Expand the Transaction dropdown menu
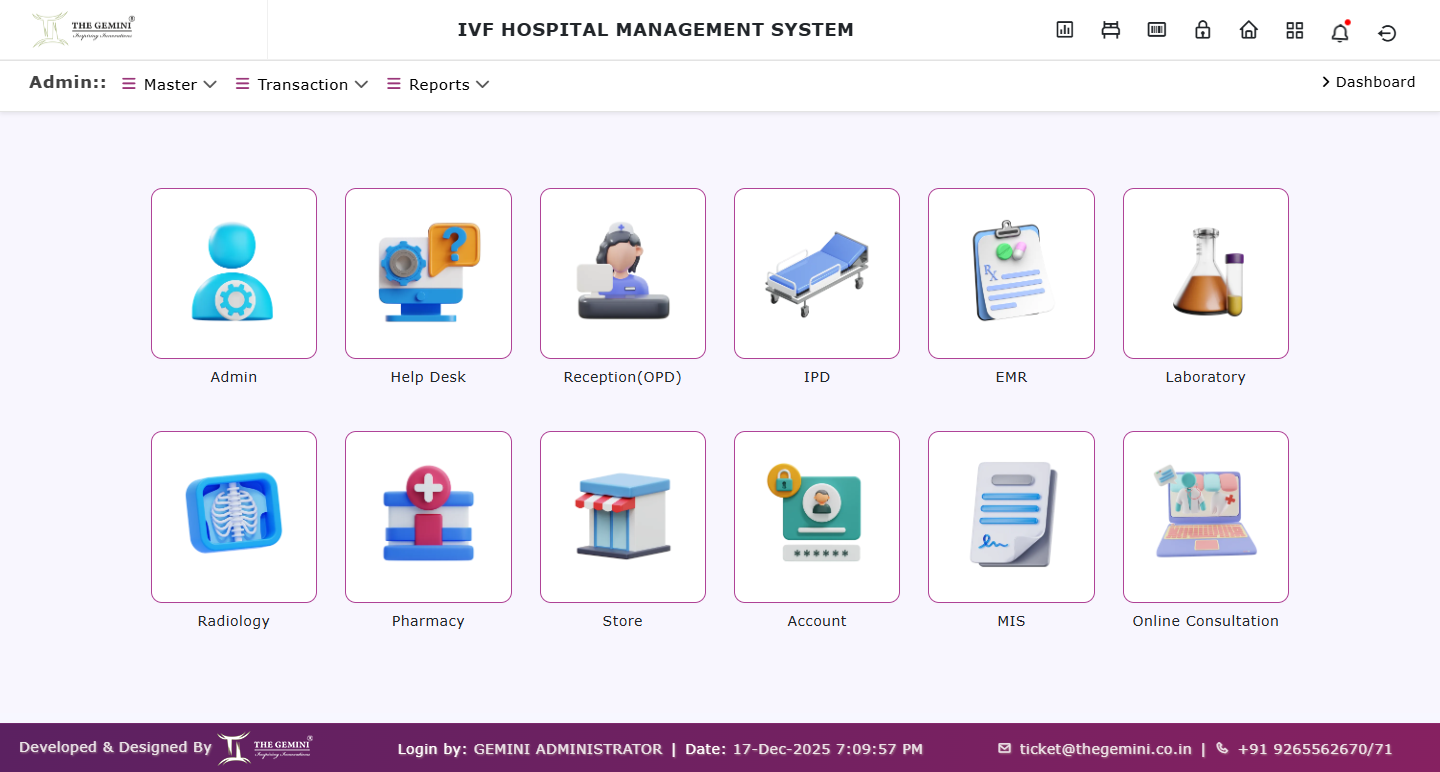Screen dimensions: 1440x772 coord(303,85)
